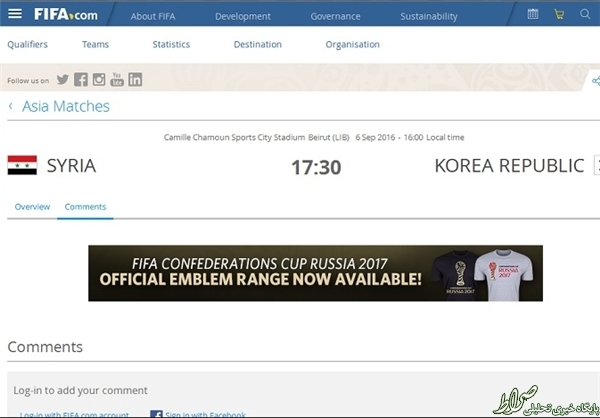Open About FIFA menu
This screenshot has width=600, height=418.
click(153, 16)
